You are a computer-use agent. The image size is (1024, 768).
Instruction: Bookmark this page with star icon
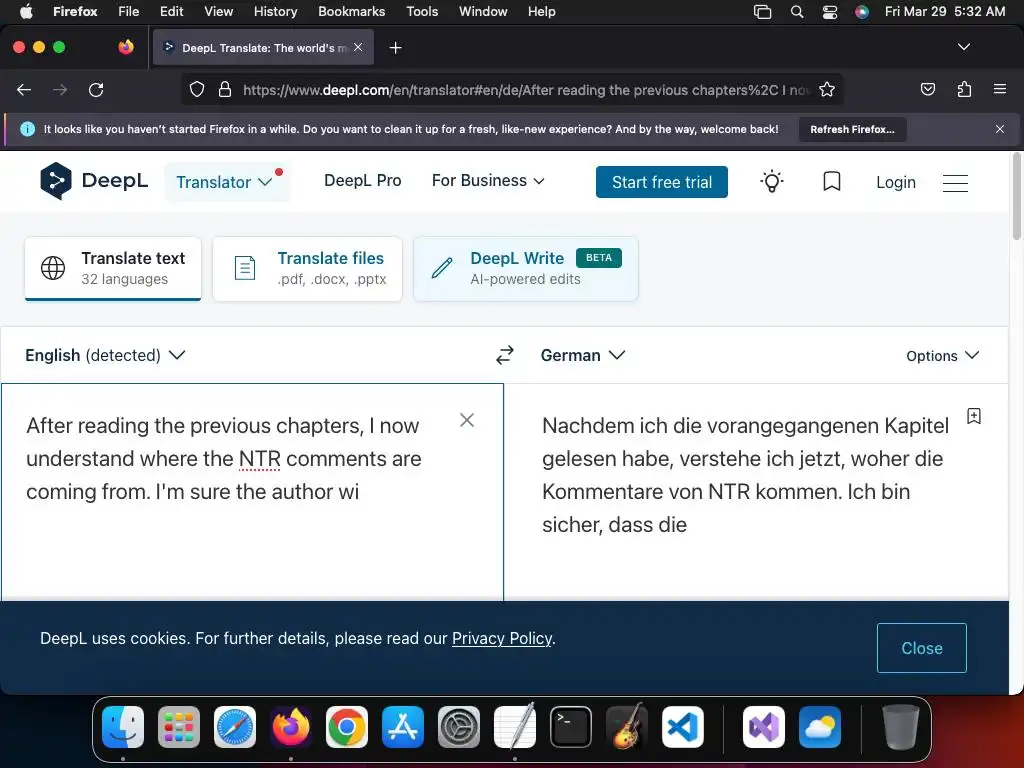point(827,89)
